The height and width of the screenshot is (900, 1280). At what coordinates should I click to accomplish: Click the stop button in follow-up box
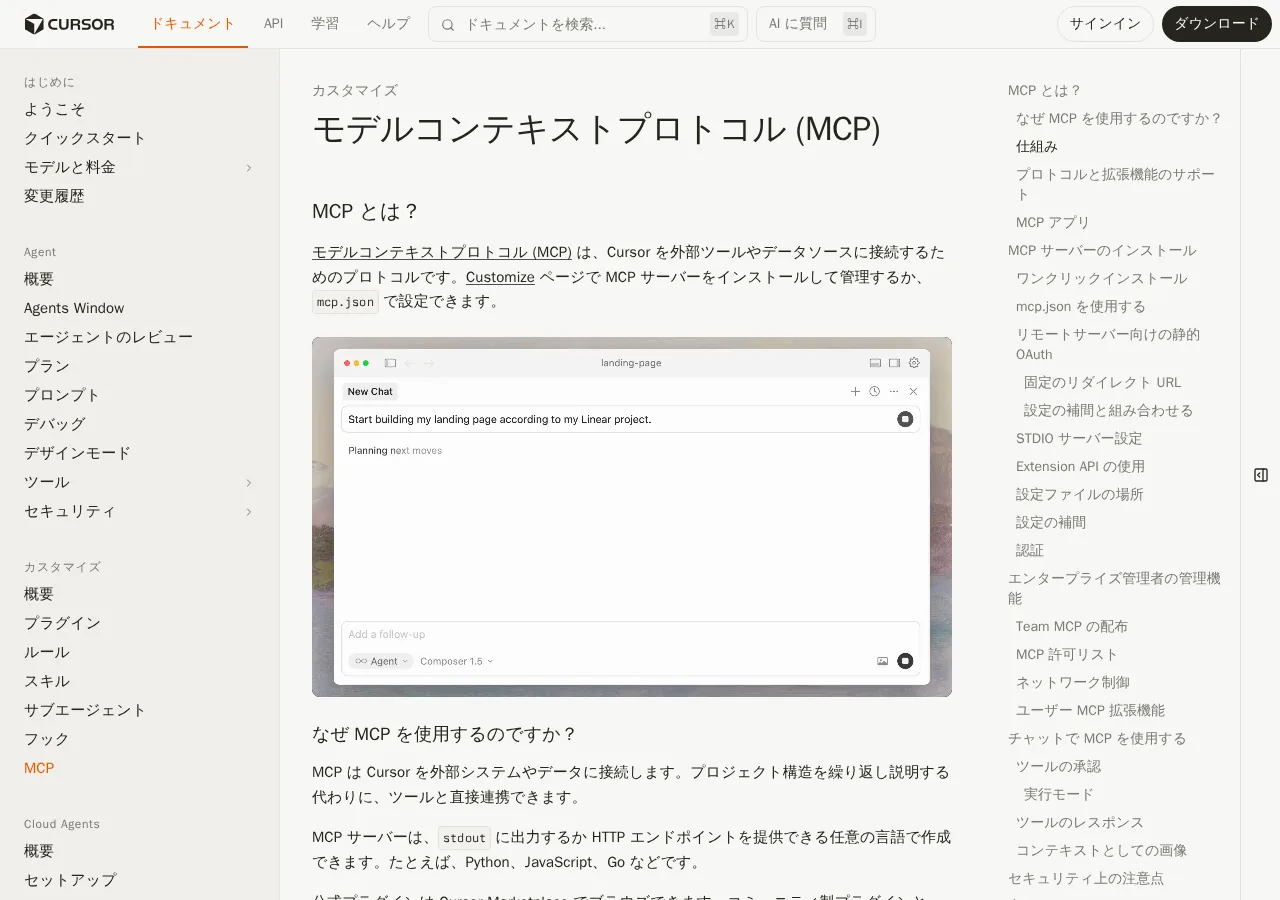[x=905, y=661]
